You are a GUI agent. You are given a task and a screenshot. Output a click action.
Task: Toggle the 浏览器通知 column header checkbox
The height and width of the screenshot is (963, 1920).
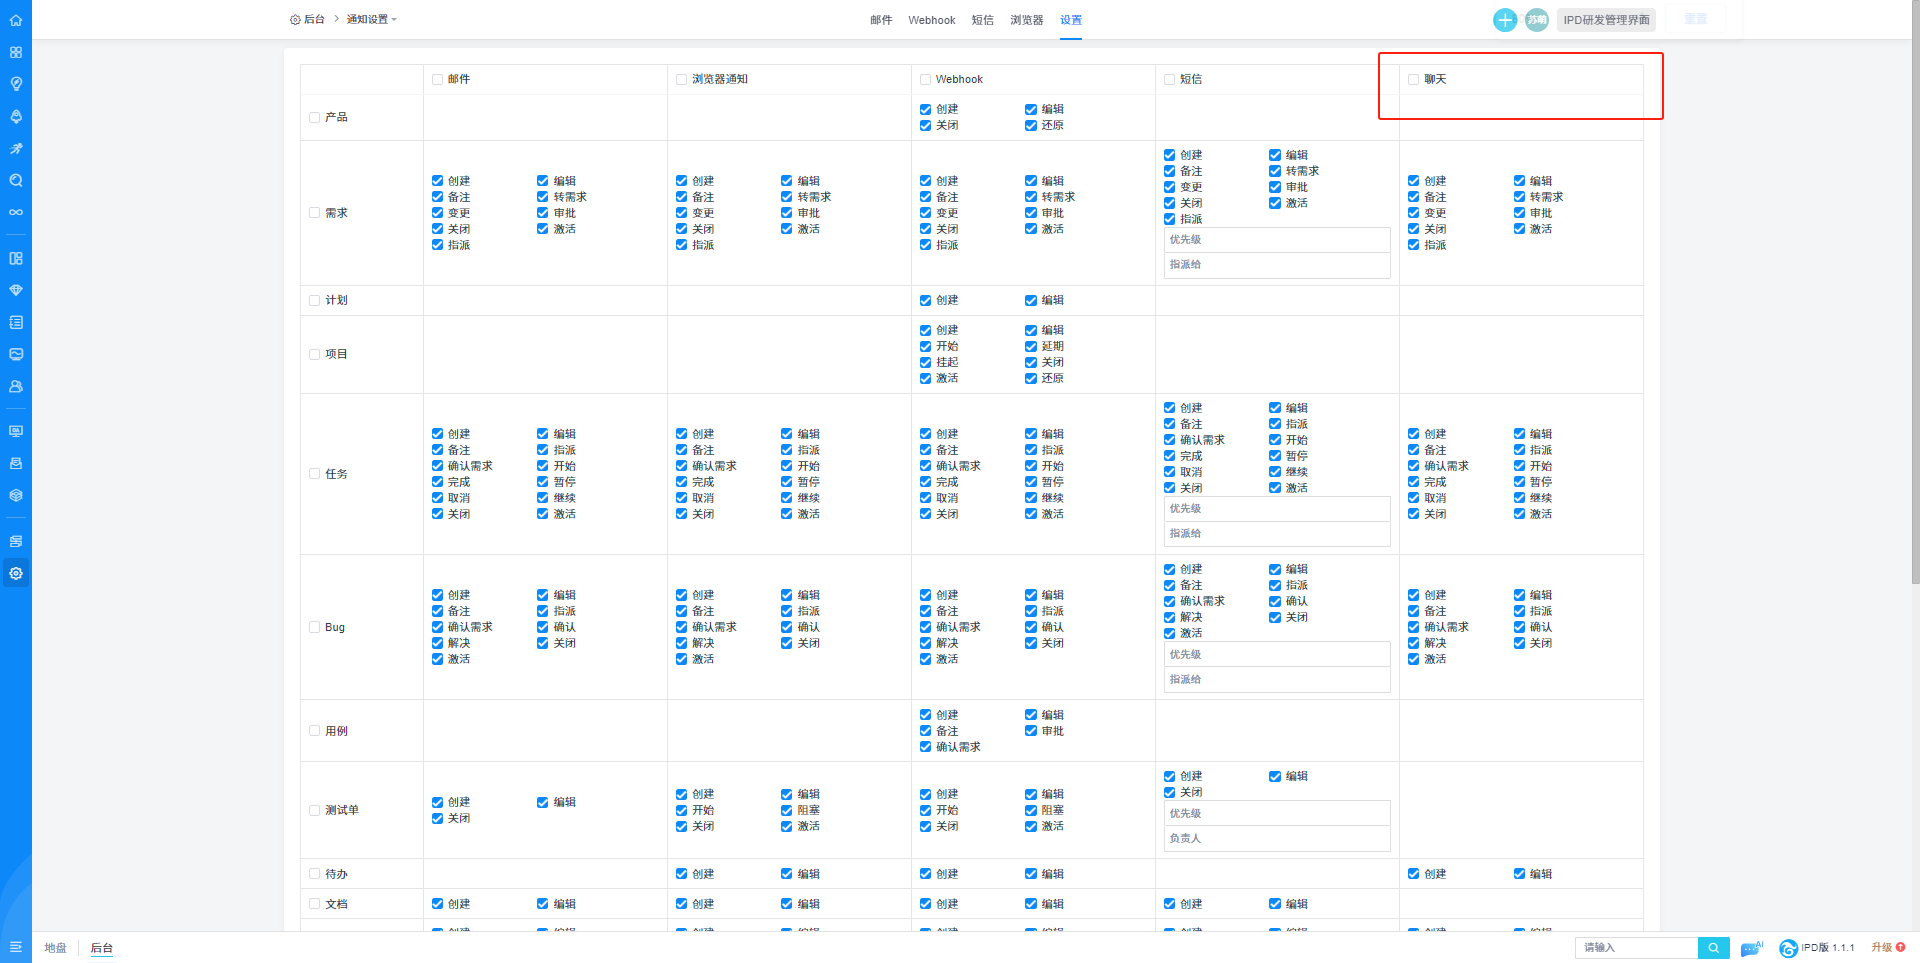(681, 80)
